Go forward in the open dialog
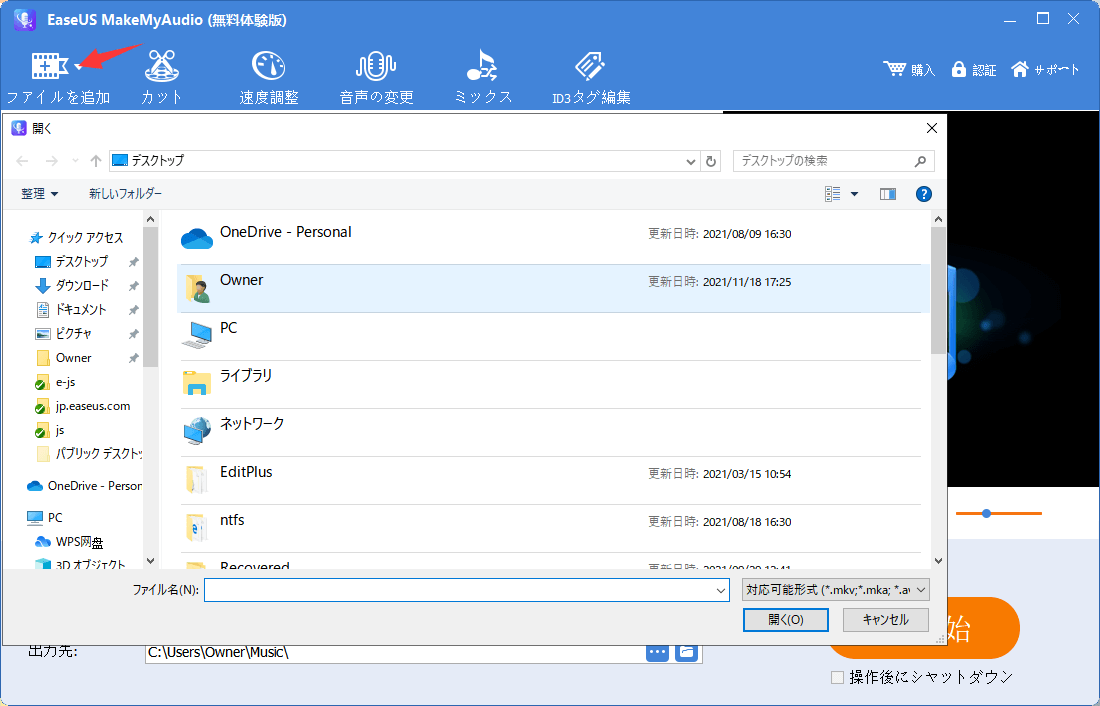 pos(51,161)
